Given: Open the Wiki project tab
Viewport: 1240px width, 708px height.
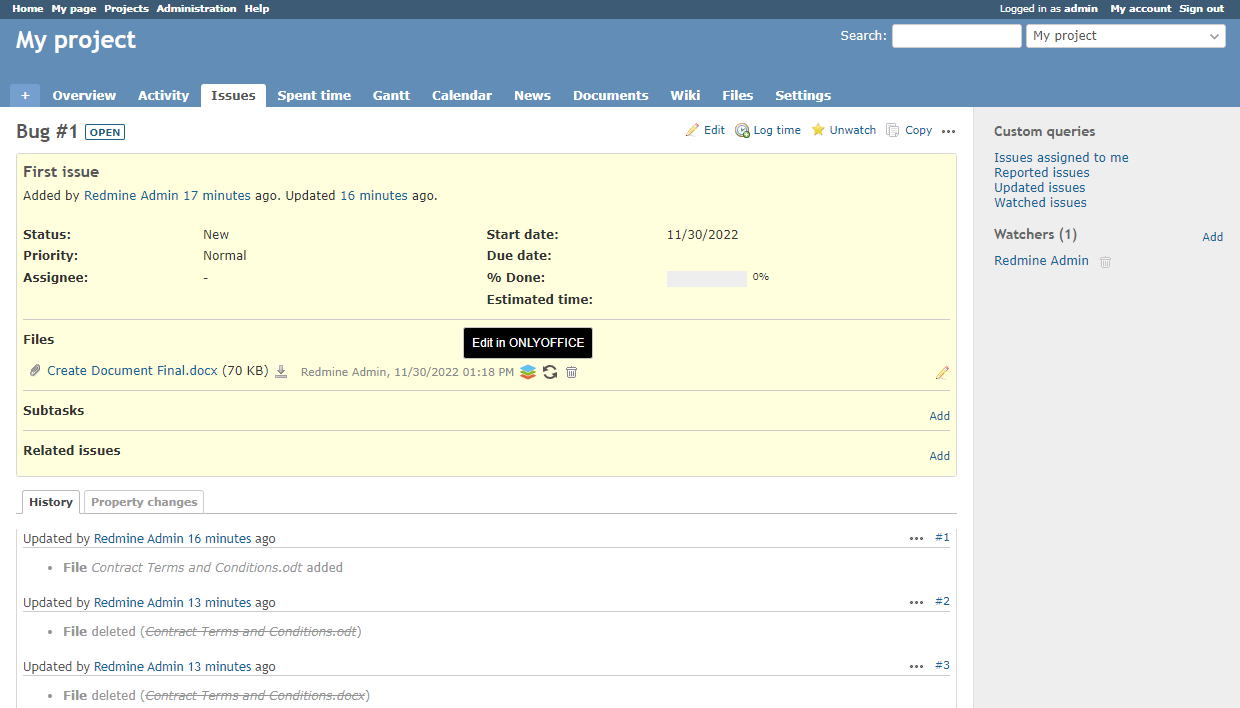Looking at the screenshot, I should tap(685, 95).
